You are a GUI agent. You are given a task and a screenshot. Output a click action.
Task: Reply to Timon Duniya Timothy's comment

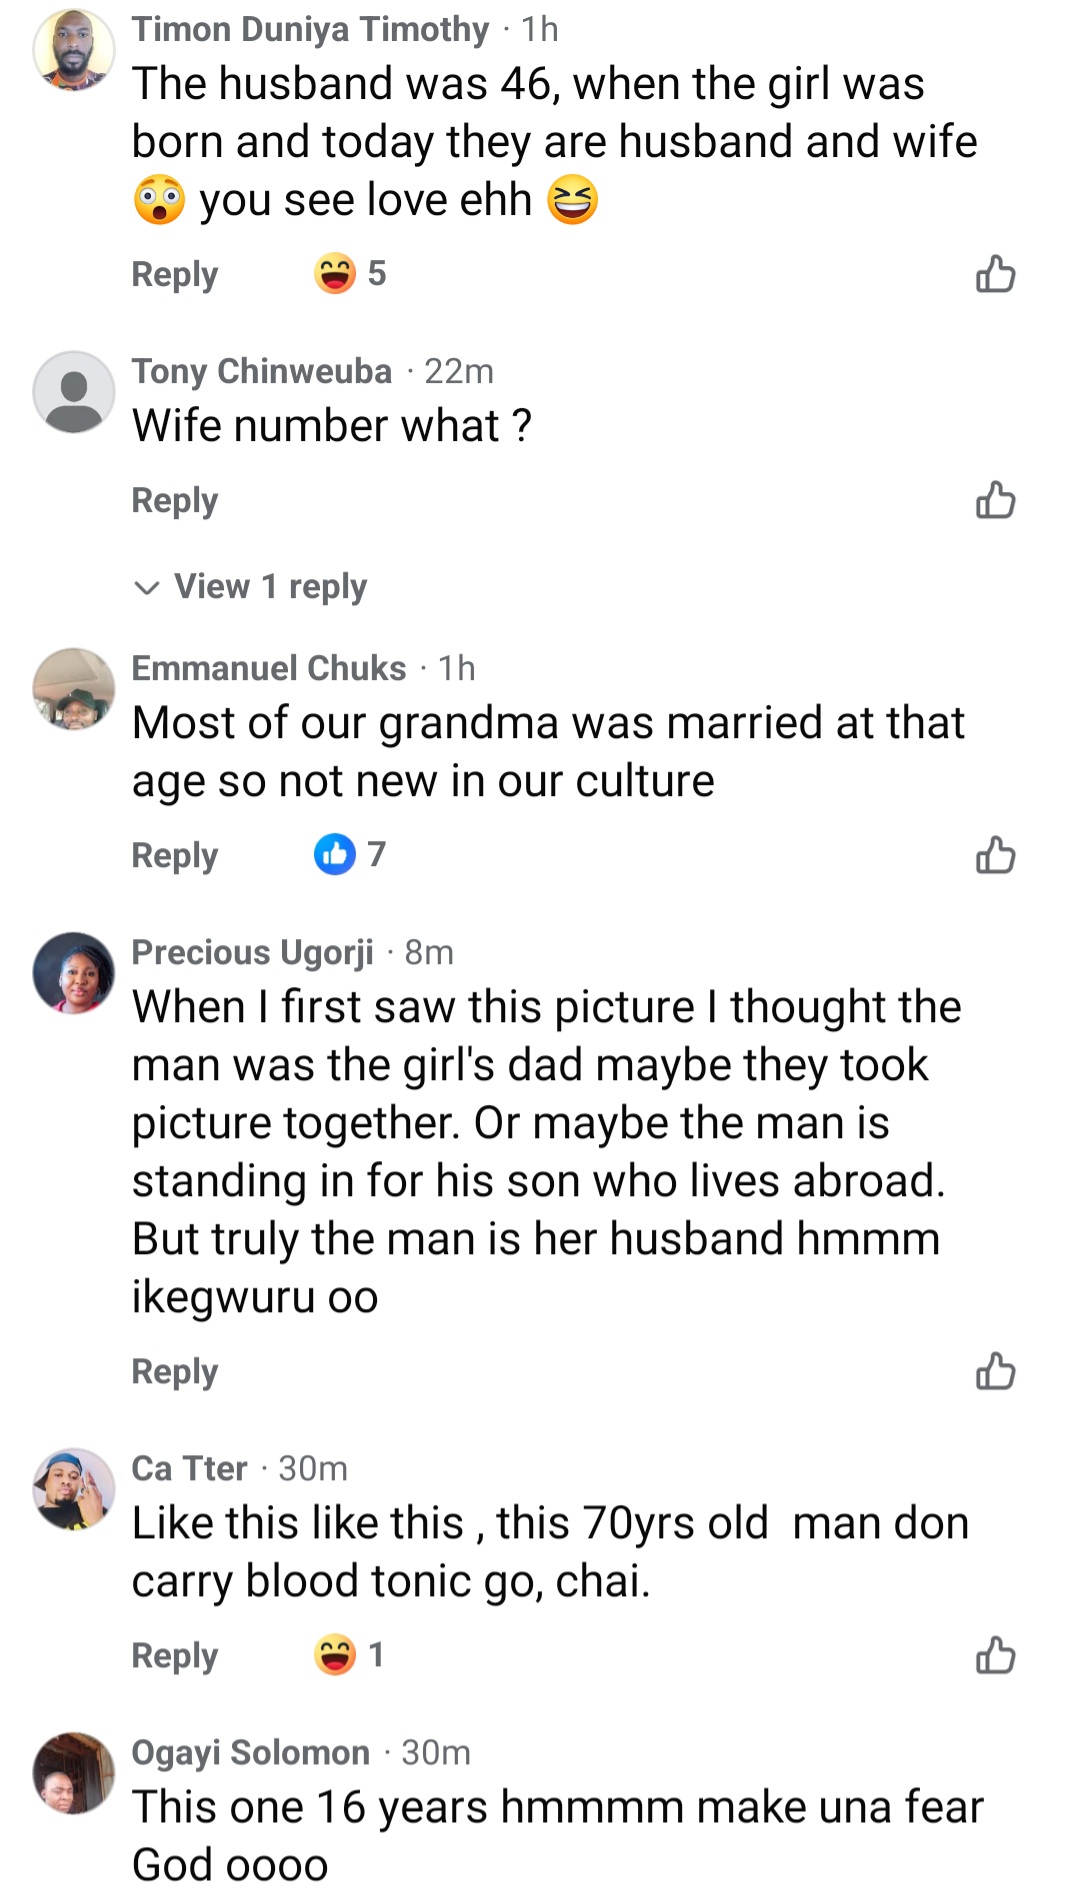pos(175,274)
